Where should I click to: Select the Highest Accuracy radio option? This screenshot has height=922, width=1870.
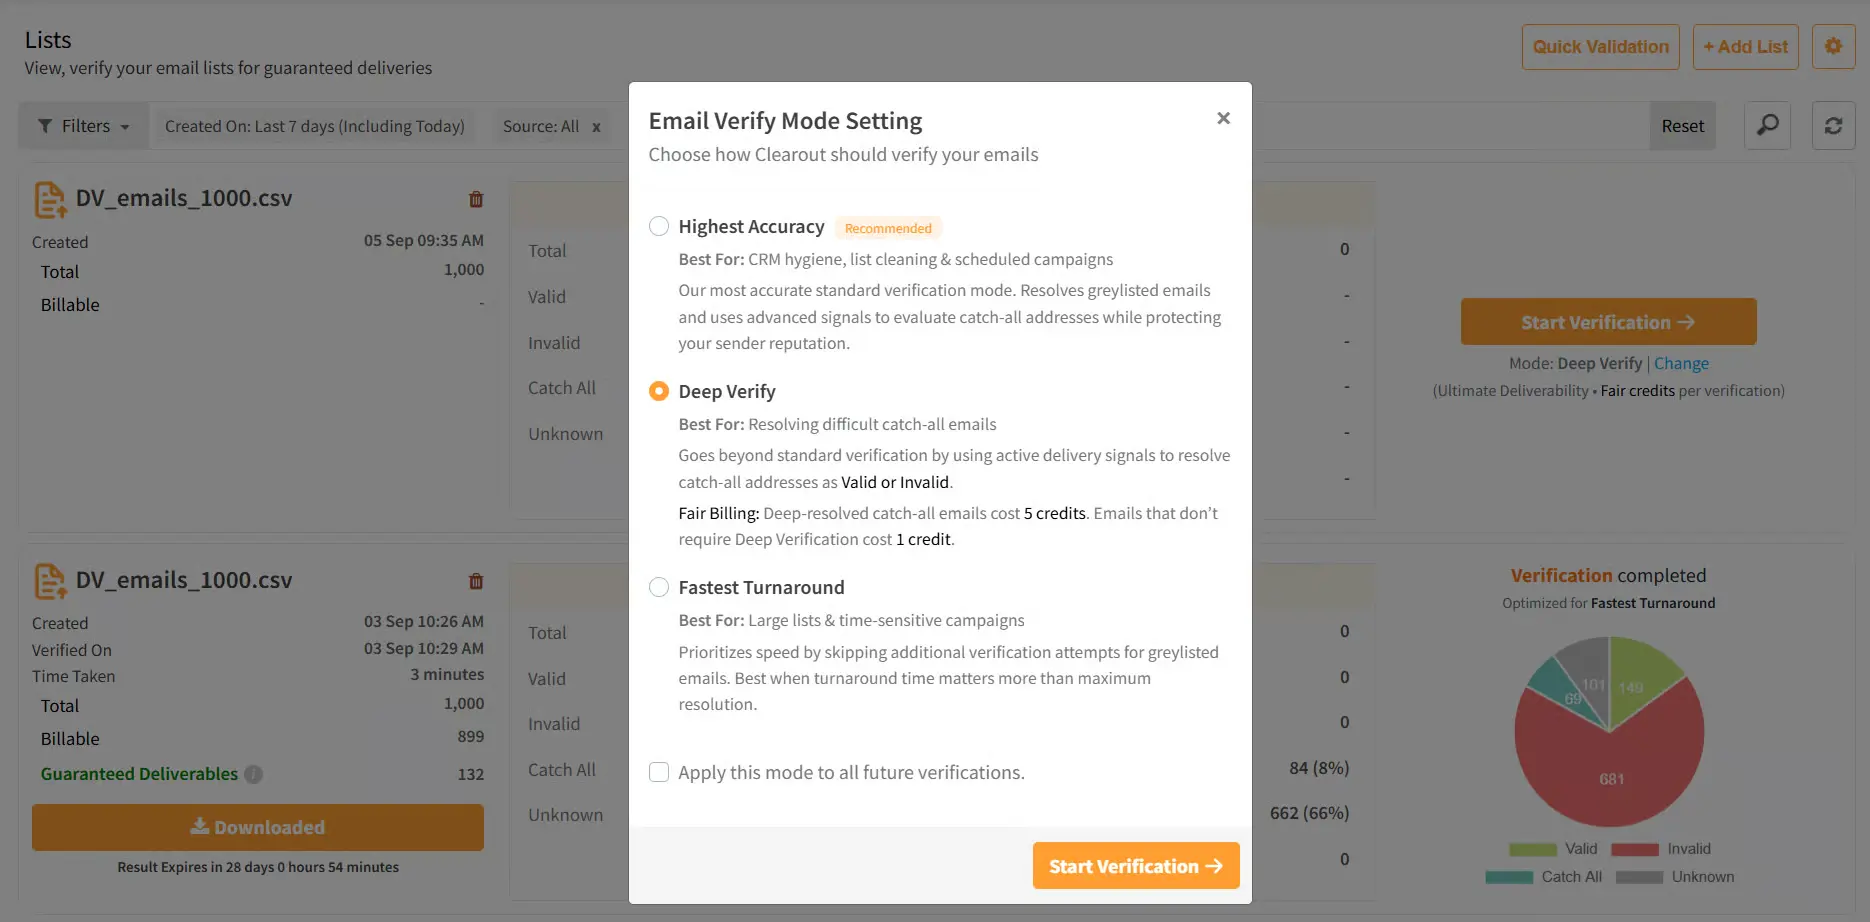[x=659, y=226]
